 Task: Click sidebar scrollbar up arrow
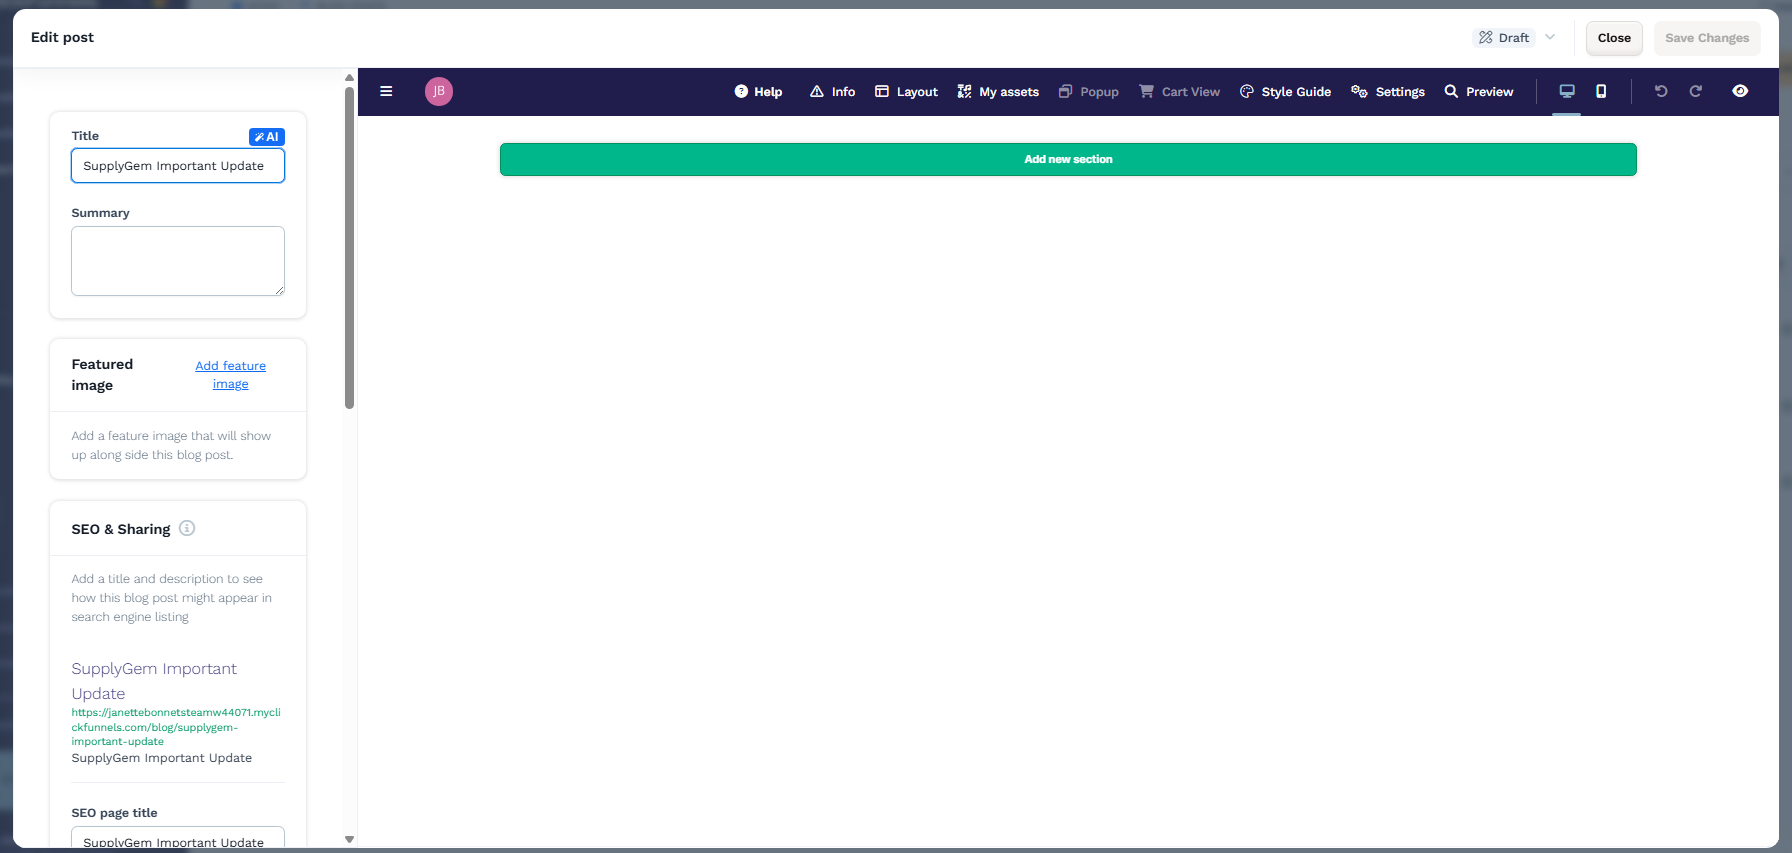tap(349, 77)
